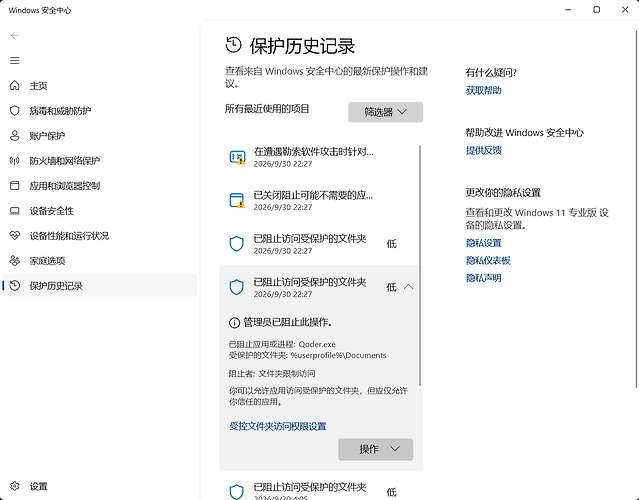Click the %userprofile%\Documents folder text
Screen dimensions: 639x500
[x=338, y=355]
